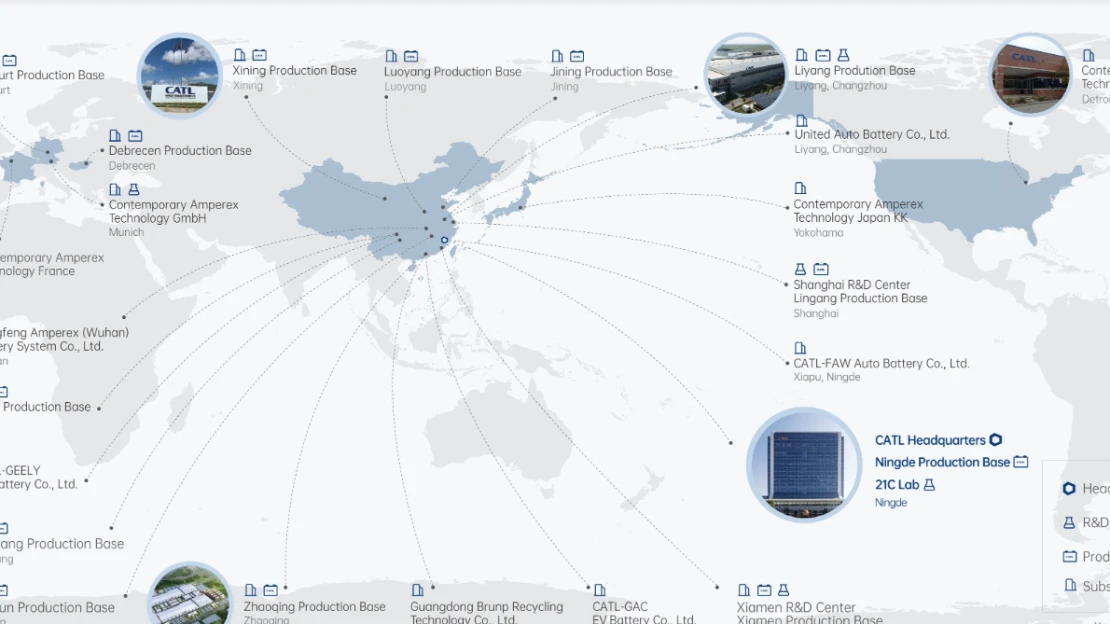Screen dimensions: 1110x624
Task: Click the production legend icon
Action: (x=1070, y=557)
